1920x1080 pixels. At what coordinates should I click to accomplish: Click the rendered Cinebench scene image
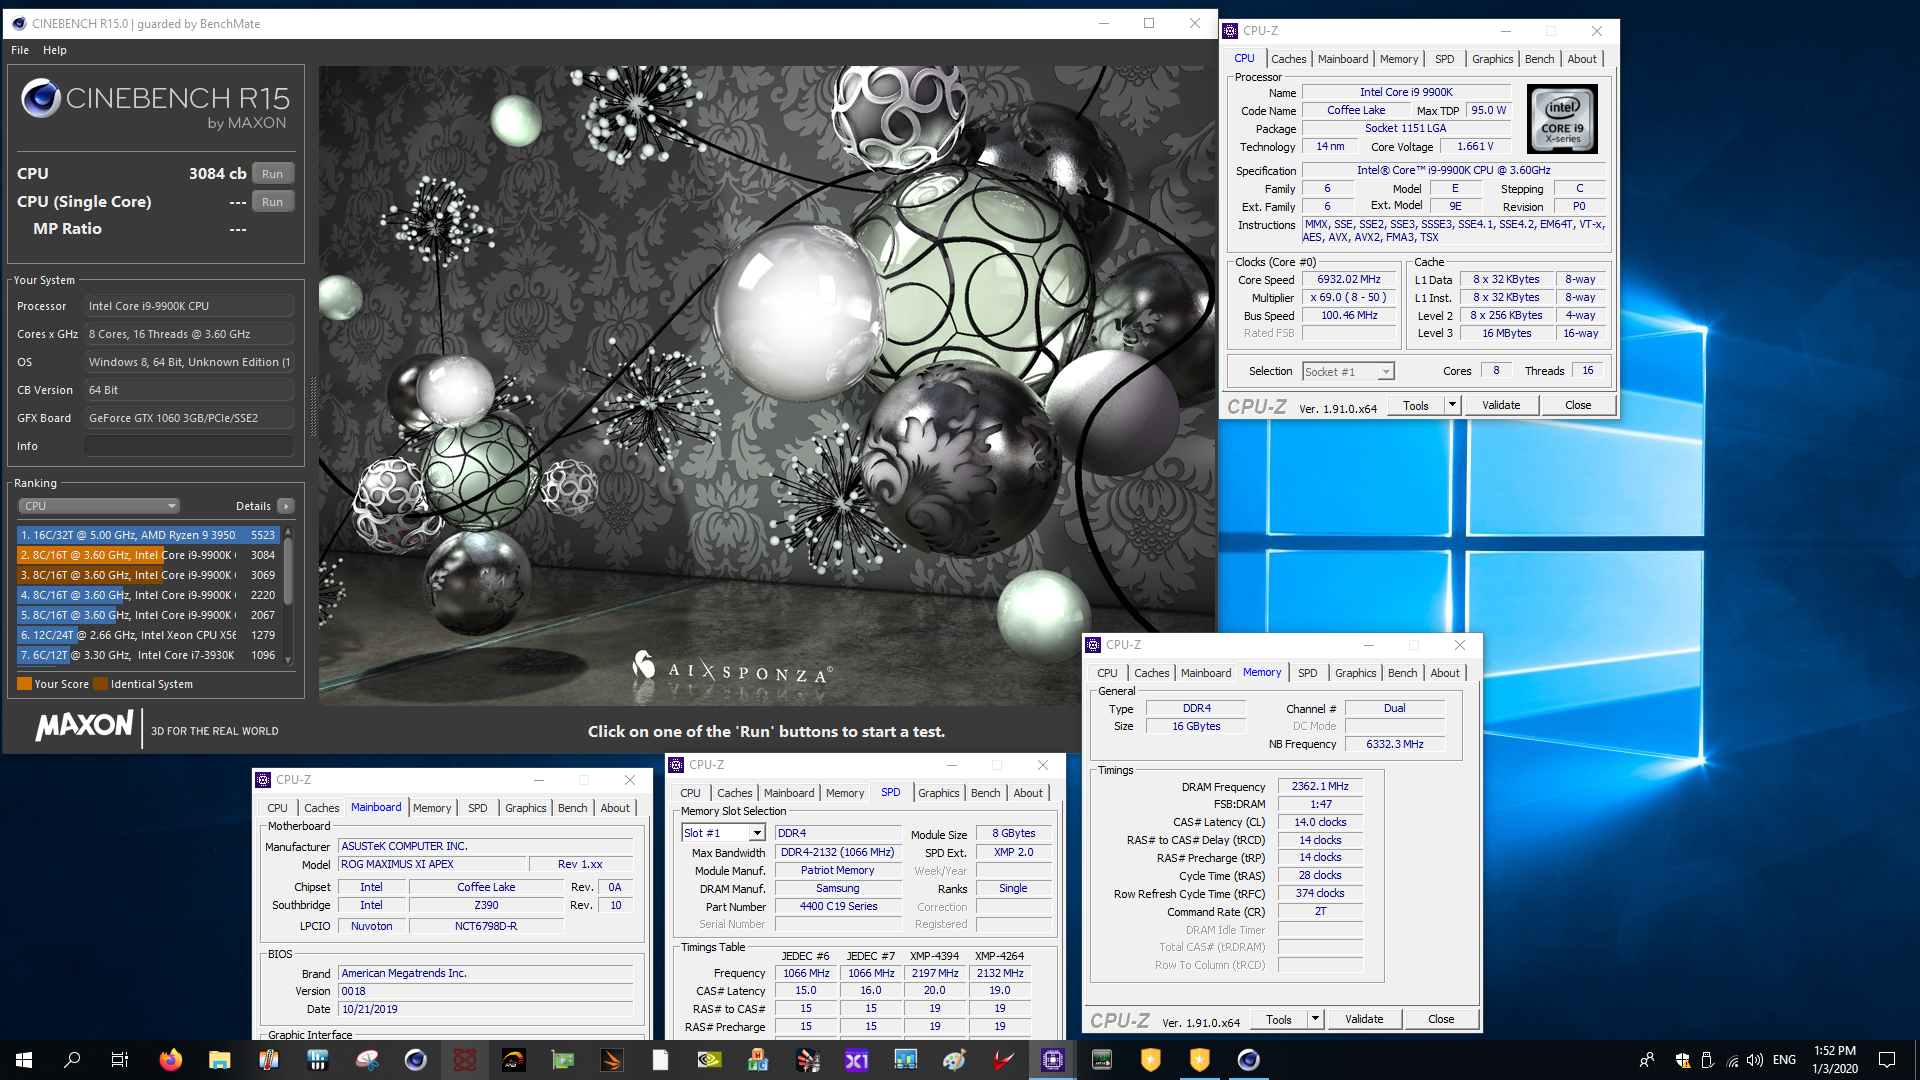click(767, 385)
